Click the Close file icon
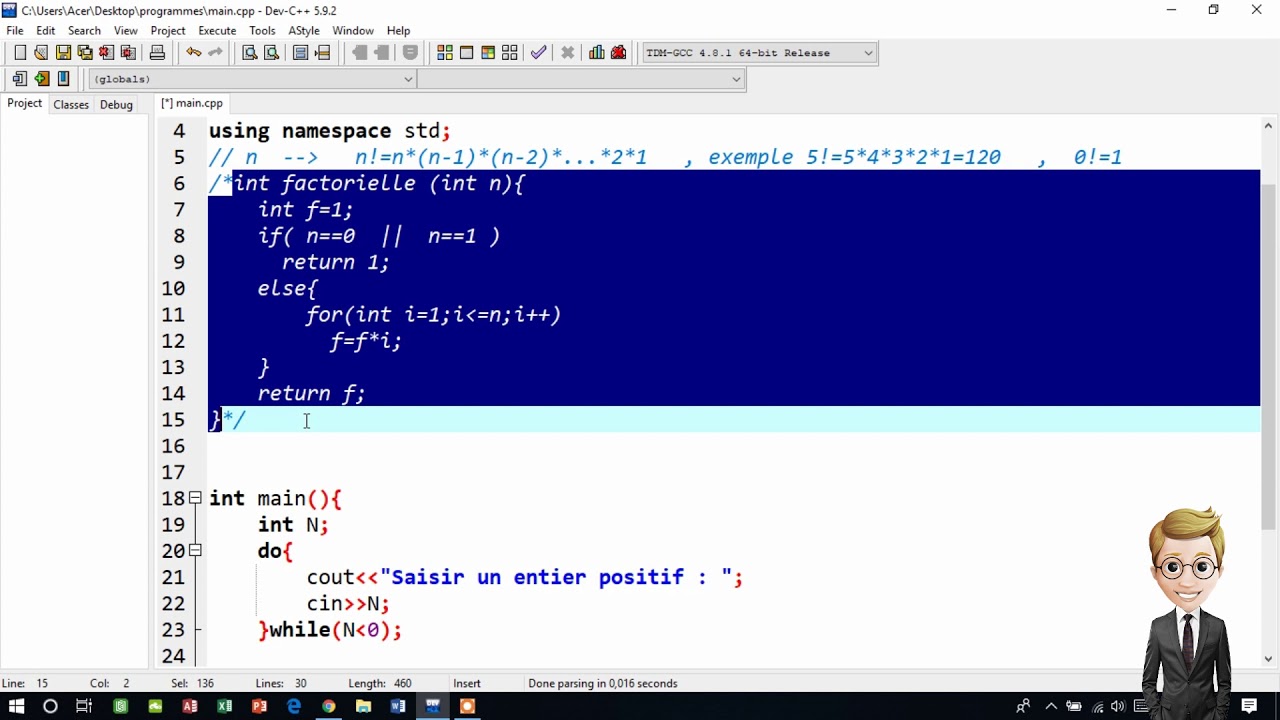 tap(106, 53)
